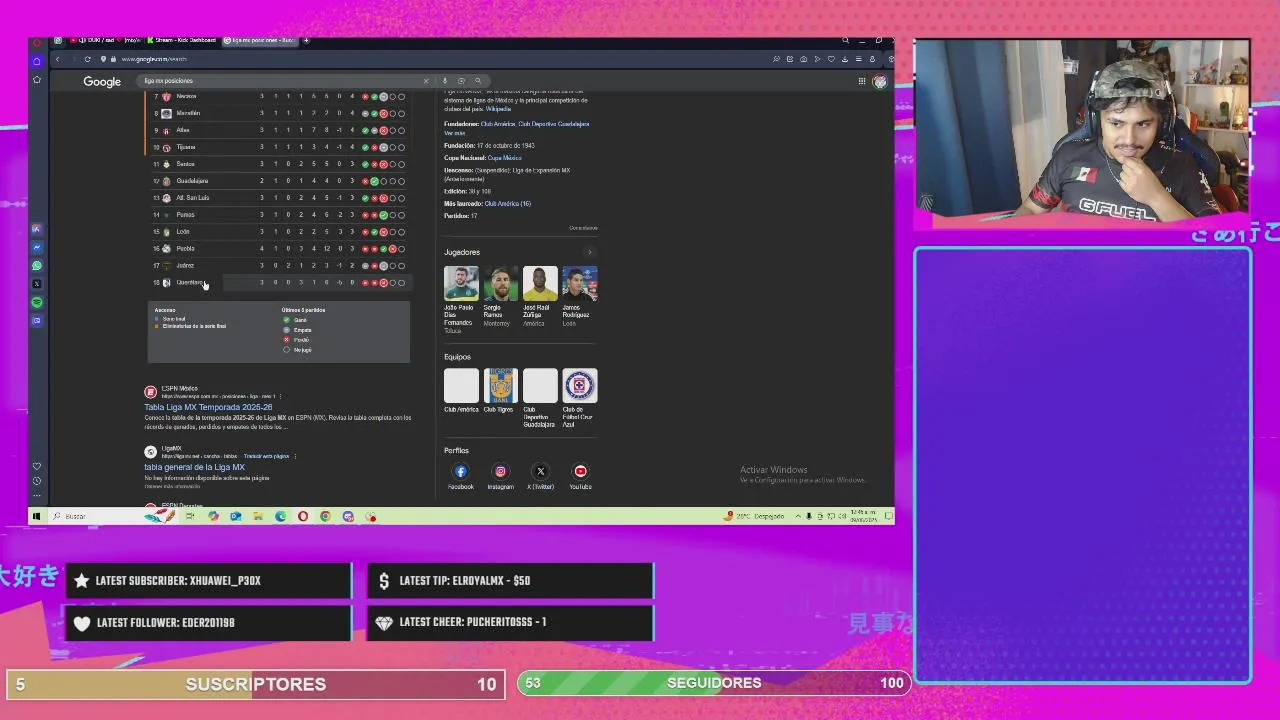Open Aria AI in the Opera sidebar

click(37, 229)
